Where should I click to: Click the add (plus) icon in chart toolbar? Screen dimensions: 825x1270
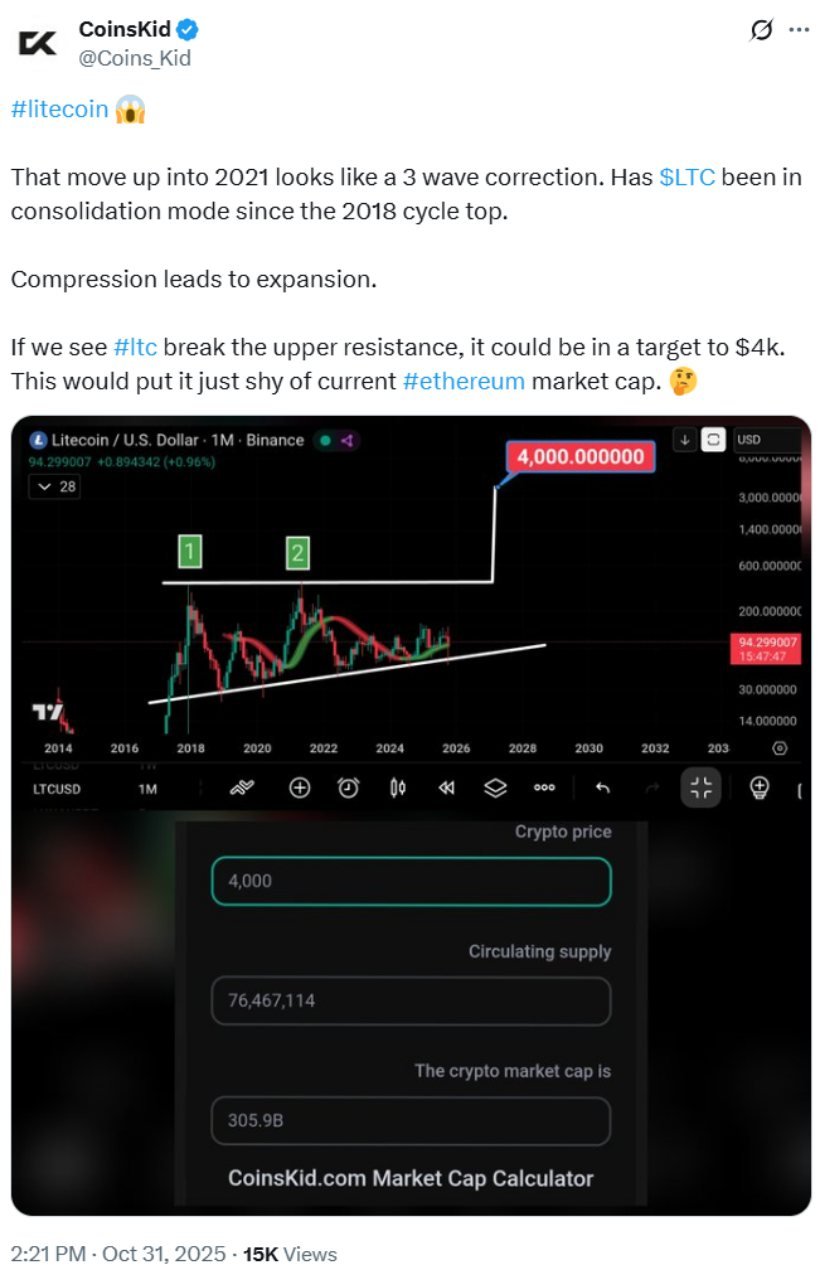coord(299,788)
